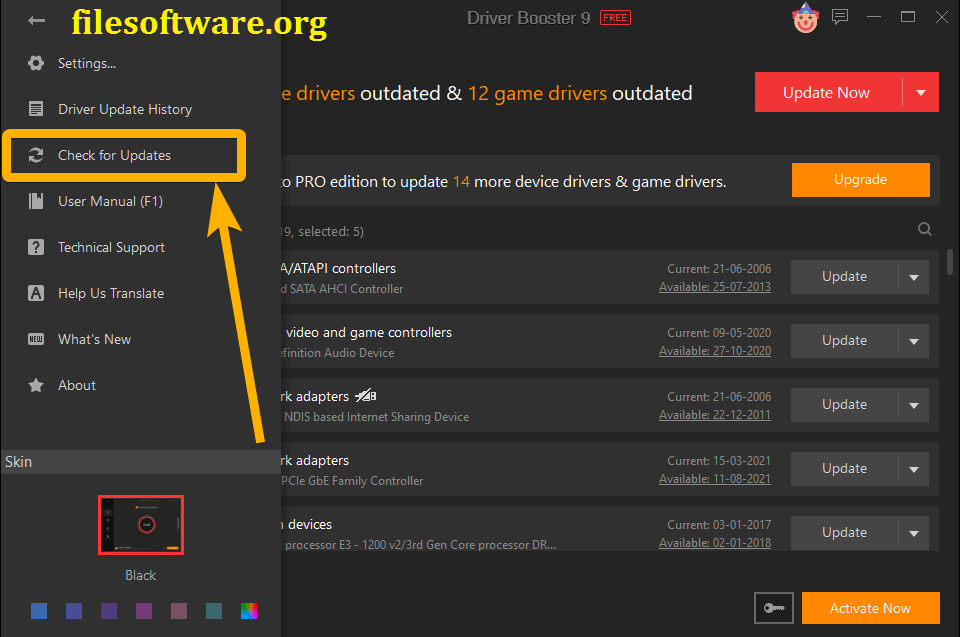
Task: Click the back arrow icon
Action: click(37, 21)
